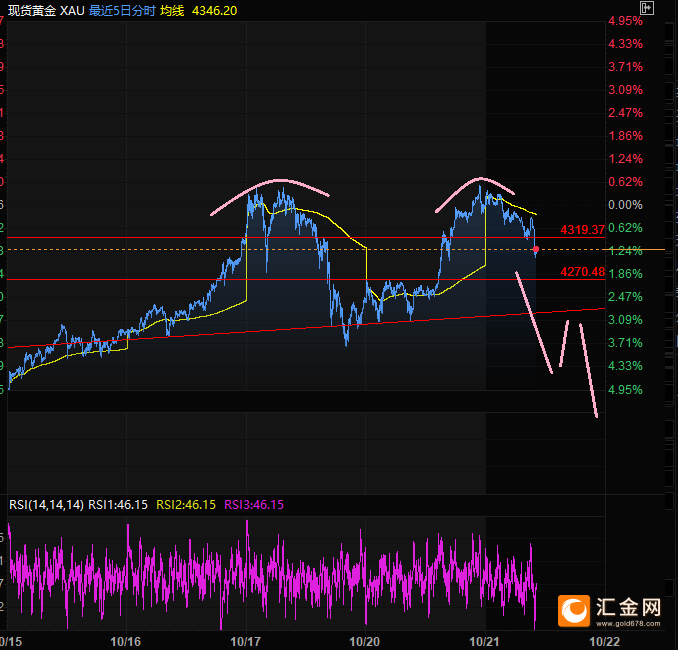Click the red 1.24% axis label
This screenshot has width=678, height=650.
pyautogui.click(x=625, y=159)
